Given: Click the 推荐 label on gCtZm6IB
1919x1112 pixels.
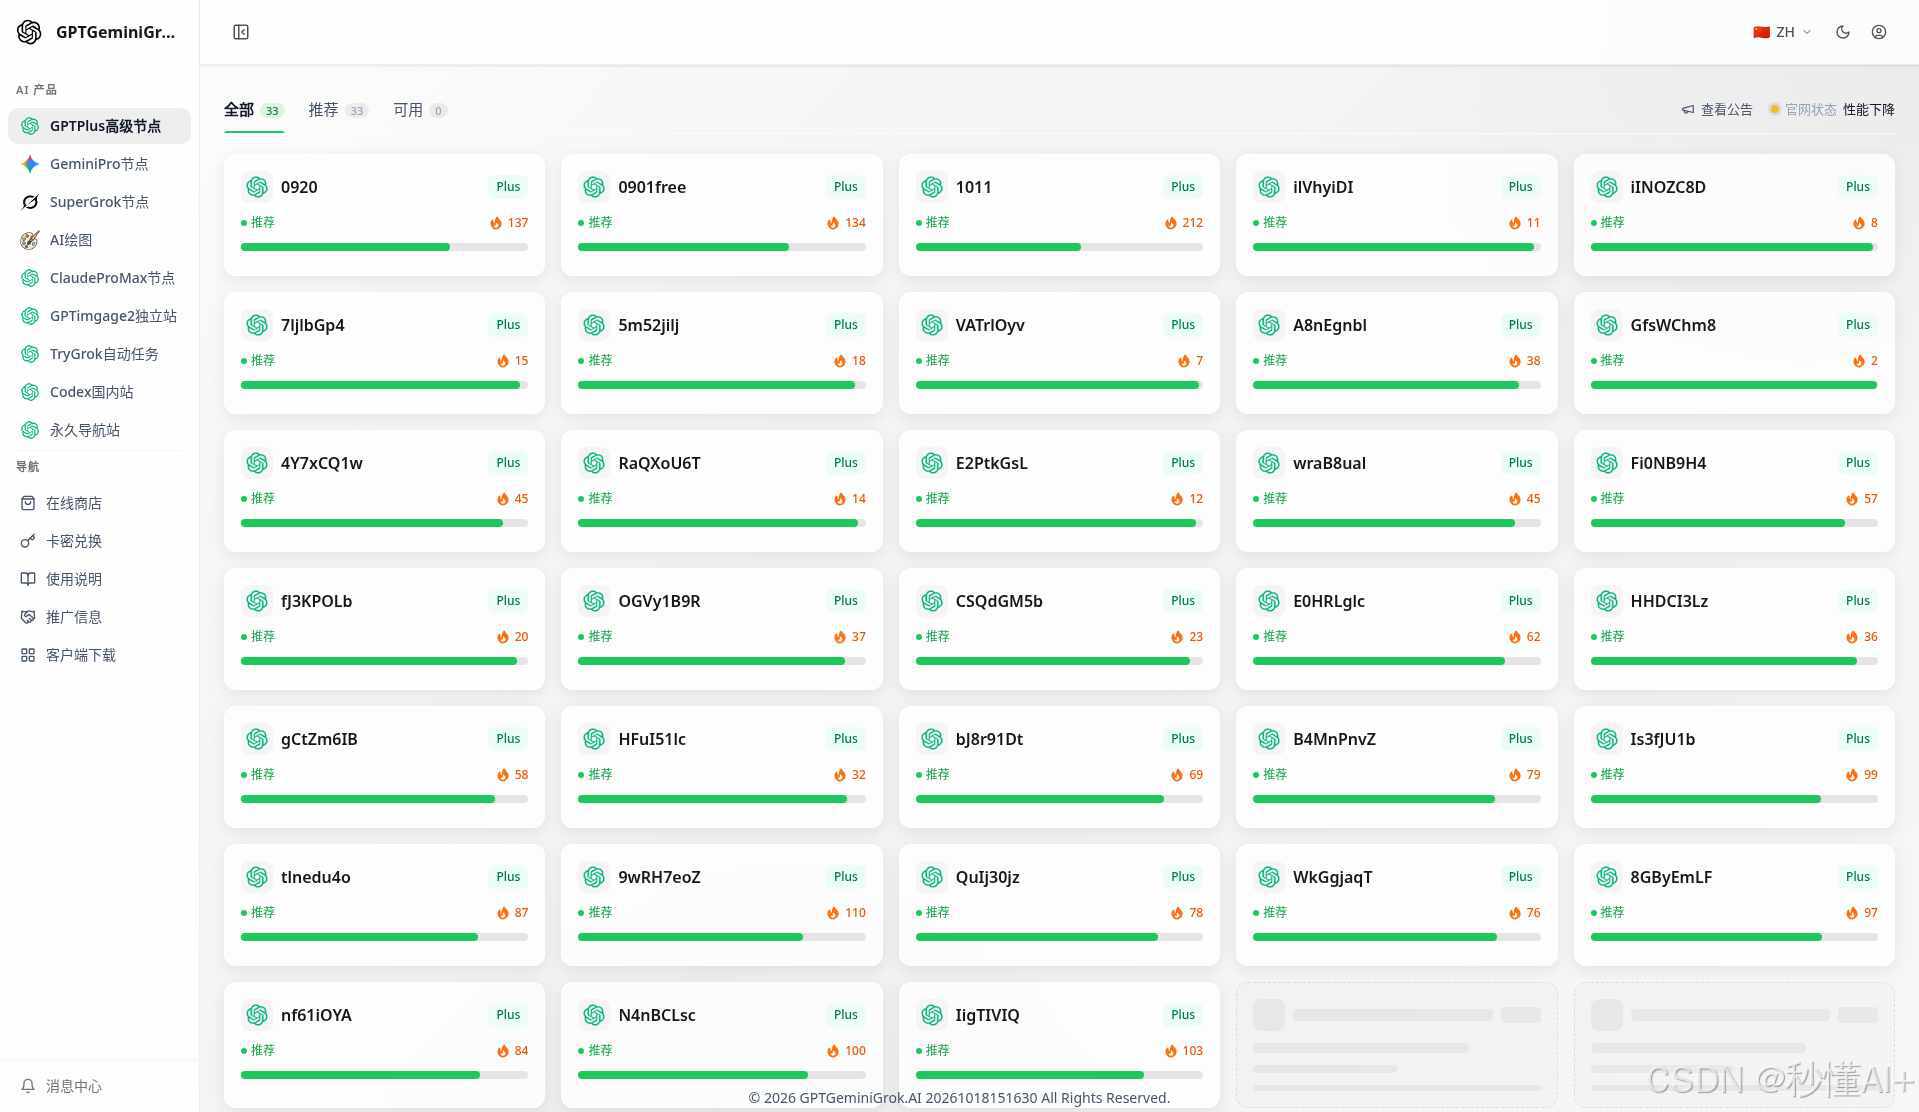Looking at the screenshot, I should [262, 774].
